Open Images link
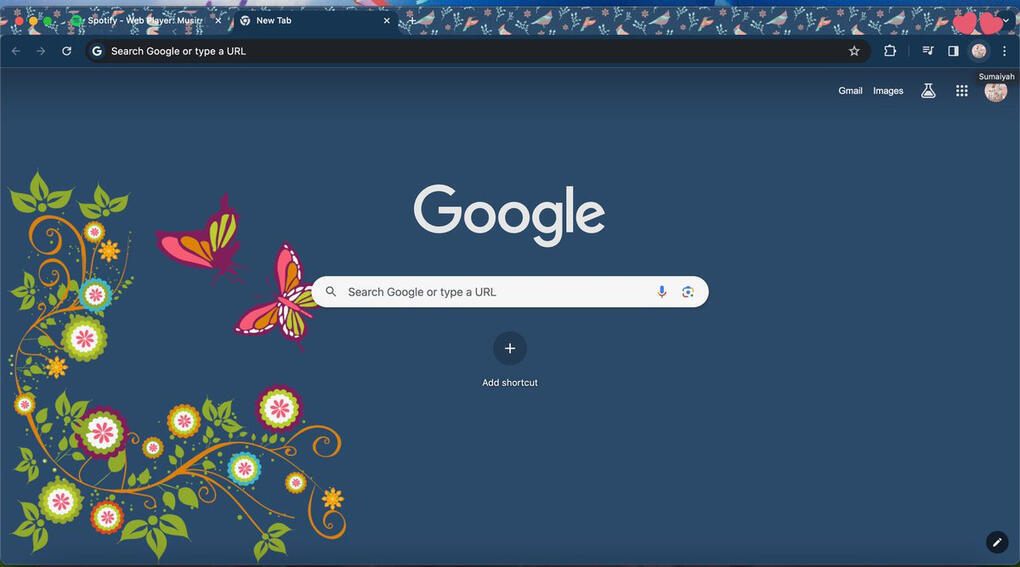Image resolution: width=1020 pixels, height=567 pixels. 888,91
